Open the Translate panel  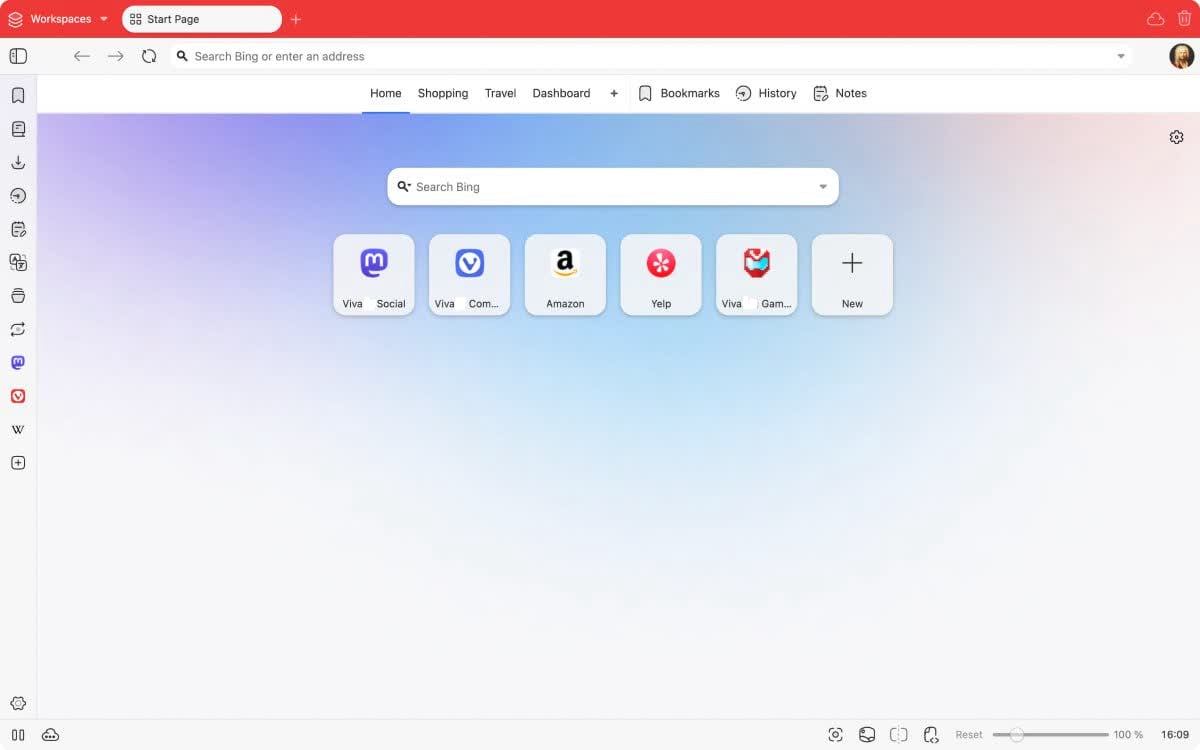[18, 262]
